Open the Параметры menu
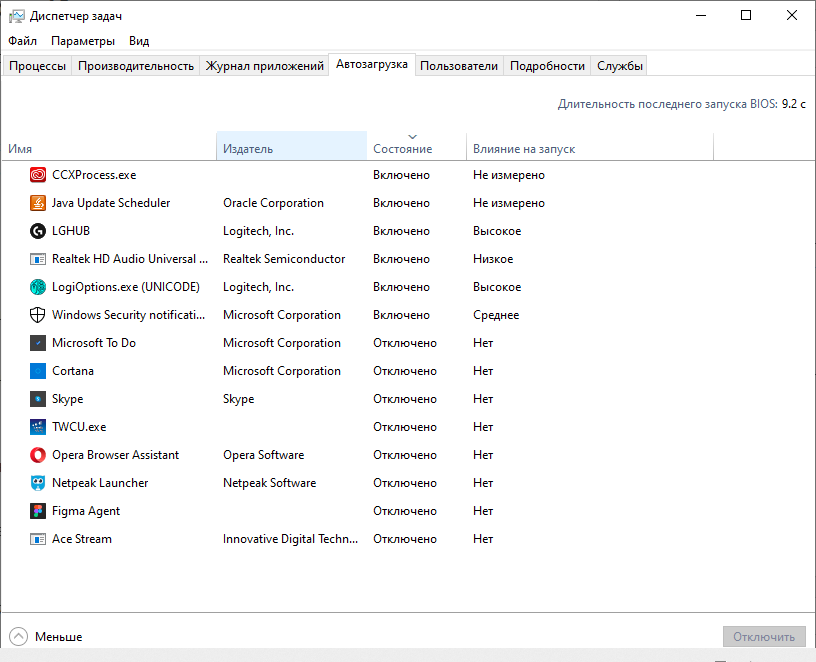Screen dimensions: 816x662 (x=83, y=41)
